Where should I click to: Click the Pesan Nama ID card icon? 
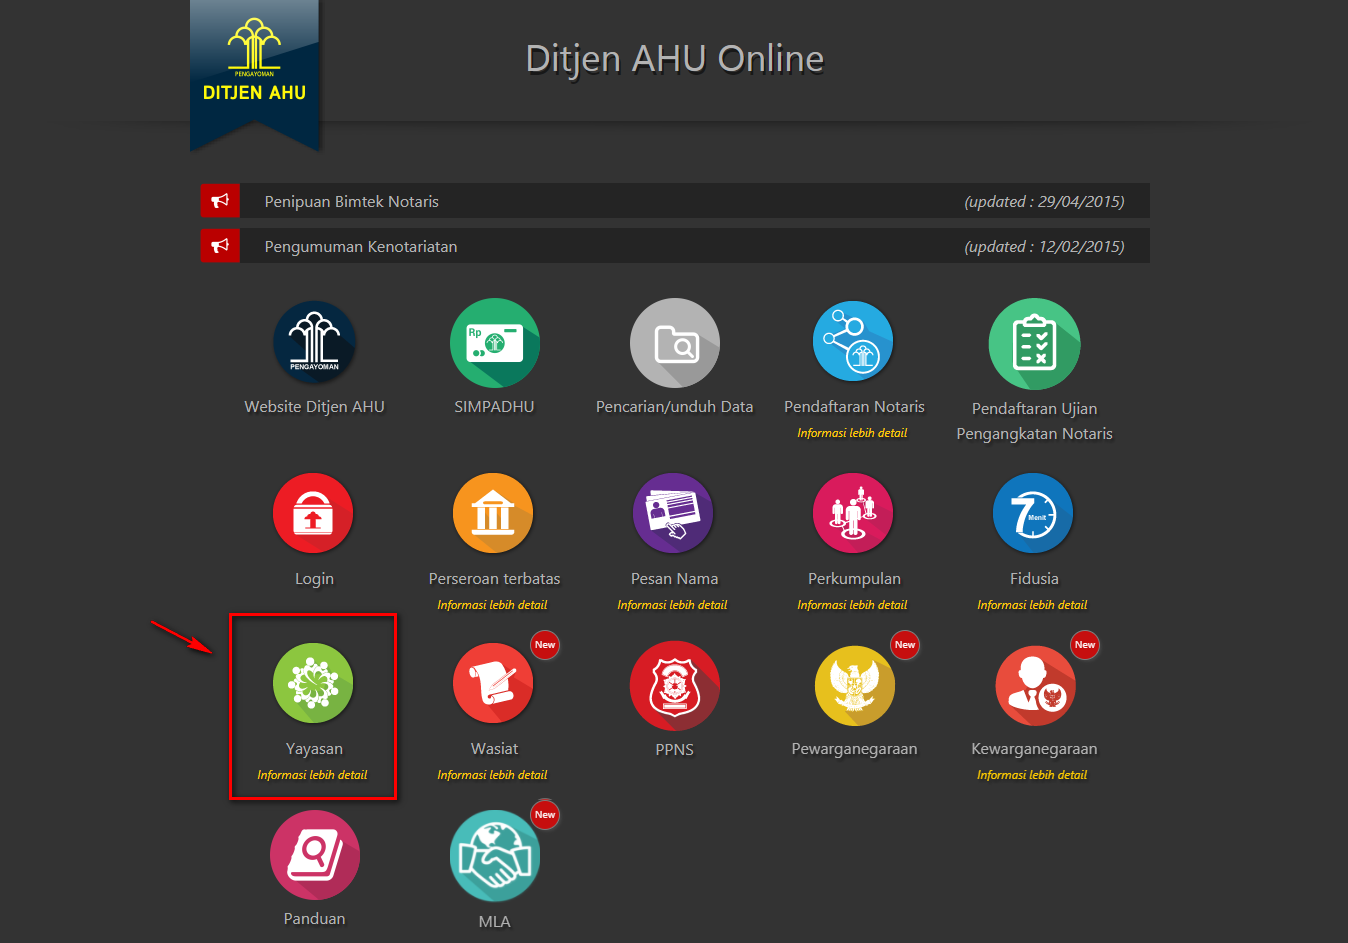point(673,513)
